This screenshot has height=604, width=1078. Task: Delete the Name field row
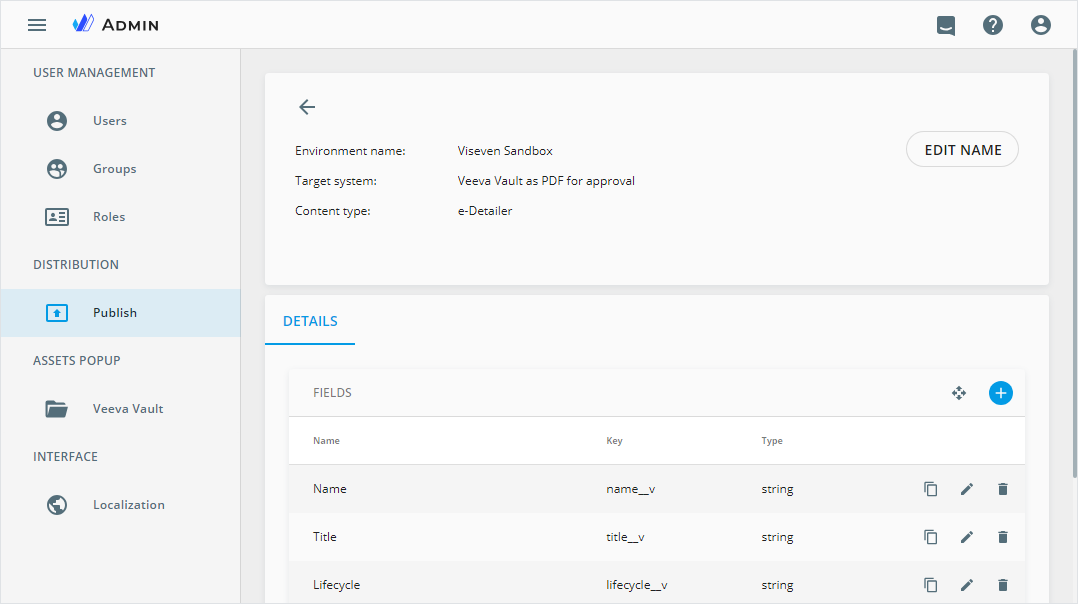1003,489
